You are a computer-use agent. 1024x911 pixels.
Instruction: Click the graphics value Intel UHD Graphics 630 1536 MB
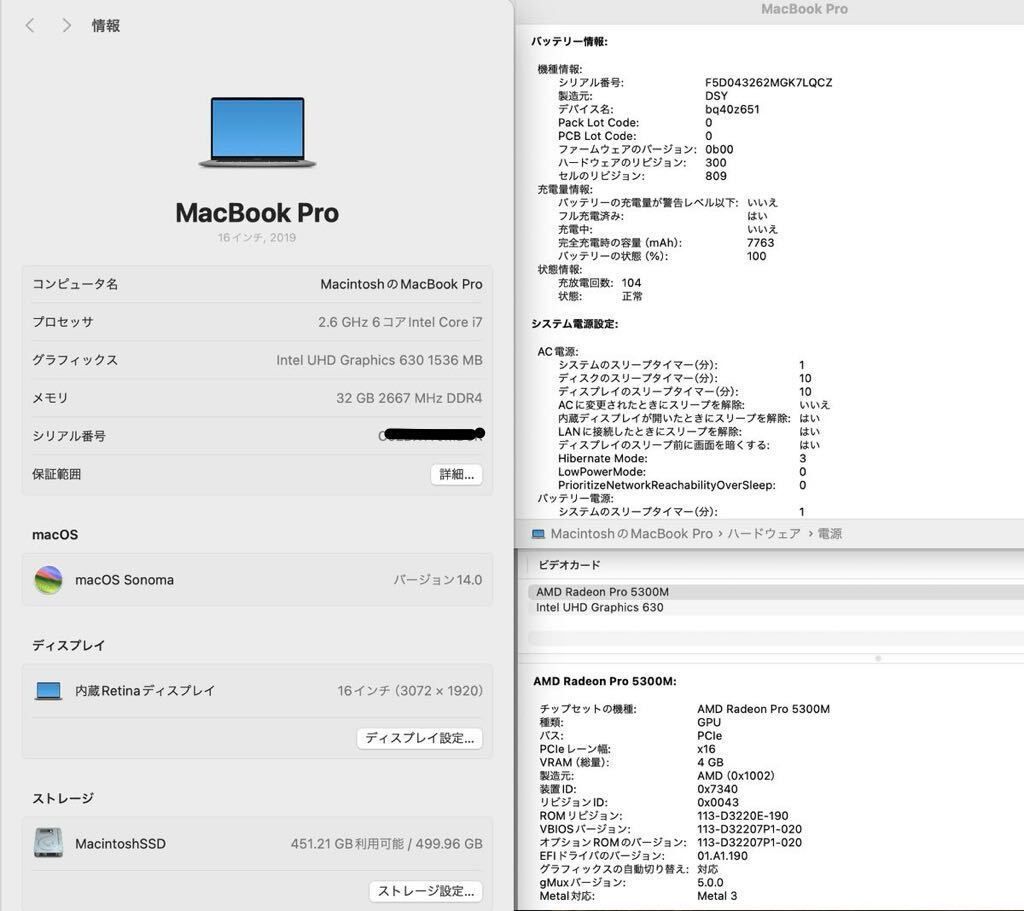pos(379,360)
